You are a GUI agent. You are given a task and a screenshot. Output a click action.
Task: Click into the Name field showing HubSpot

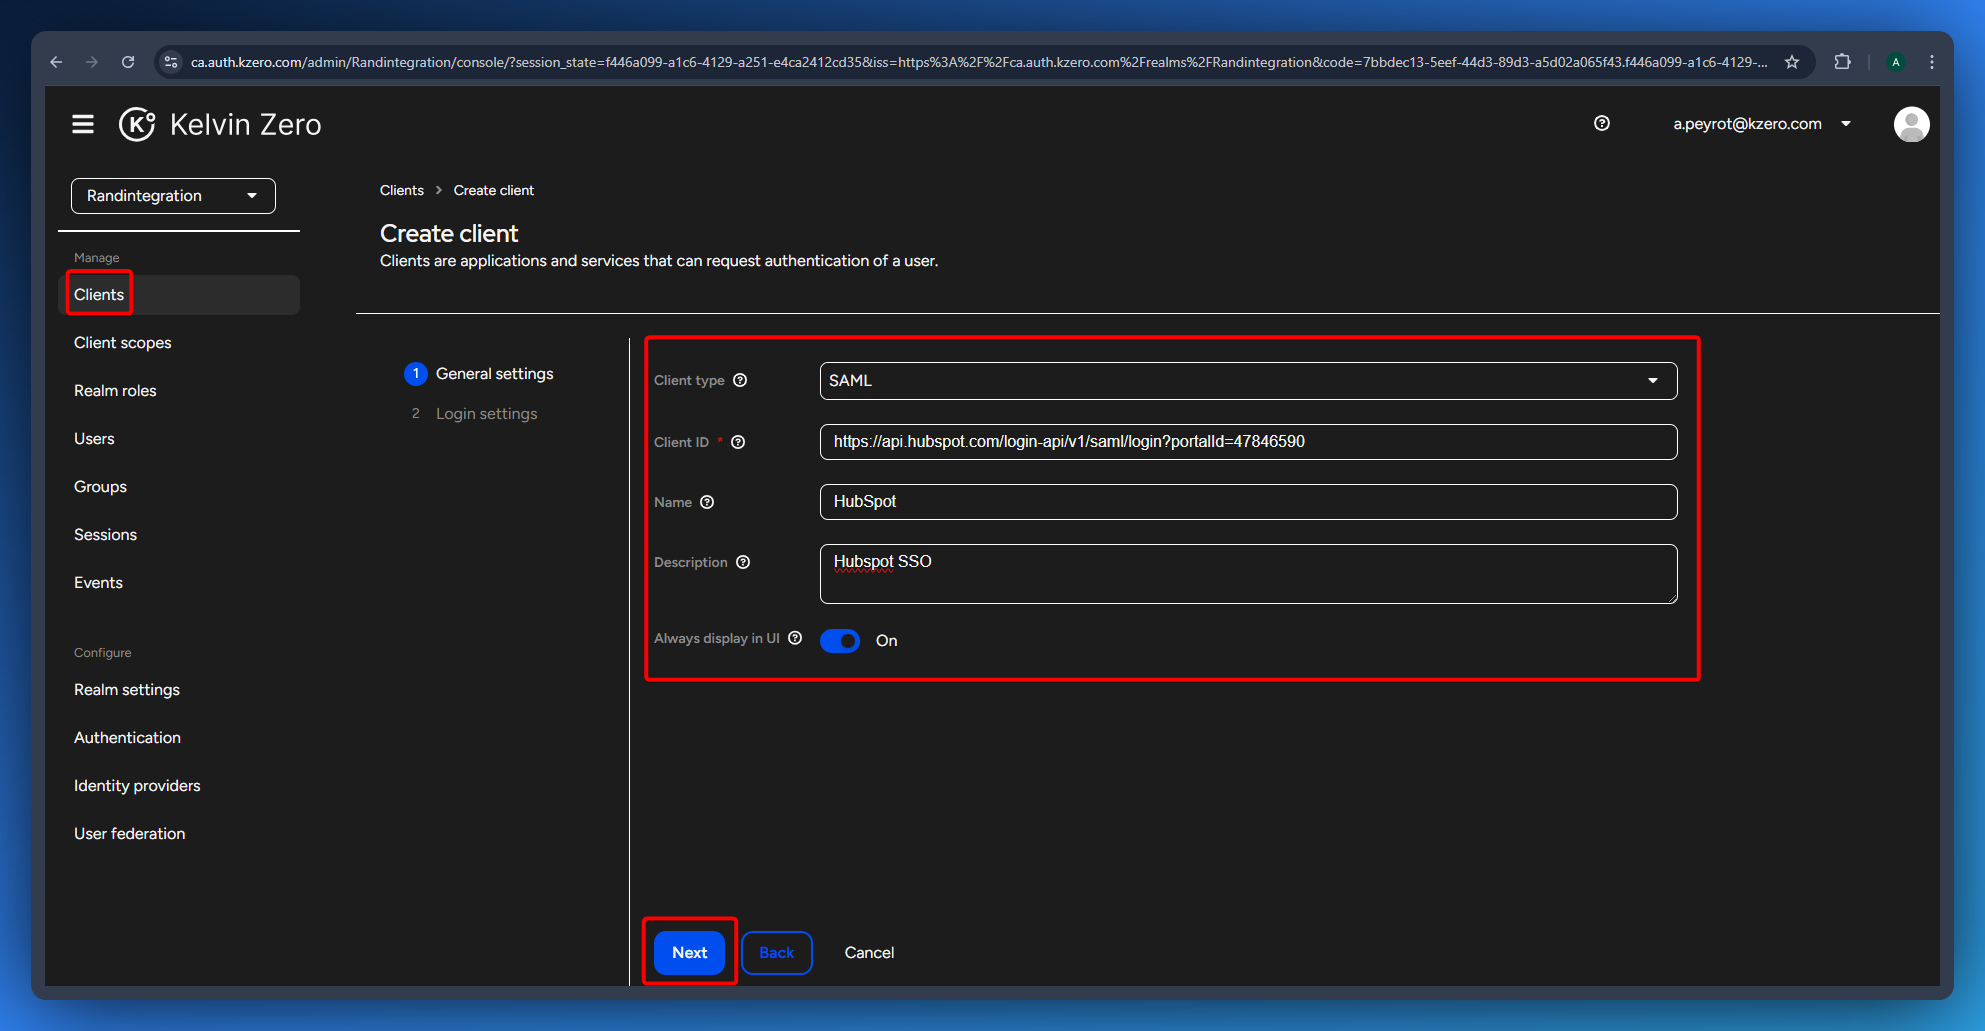tap(1248, 502)
